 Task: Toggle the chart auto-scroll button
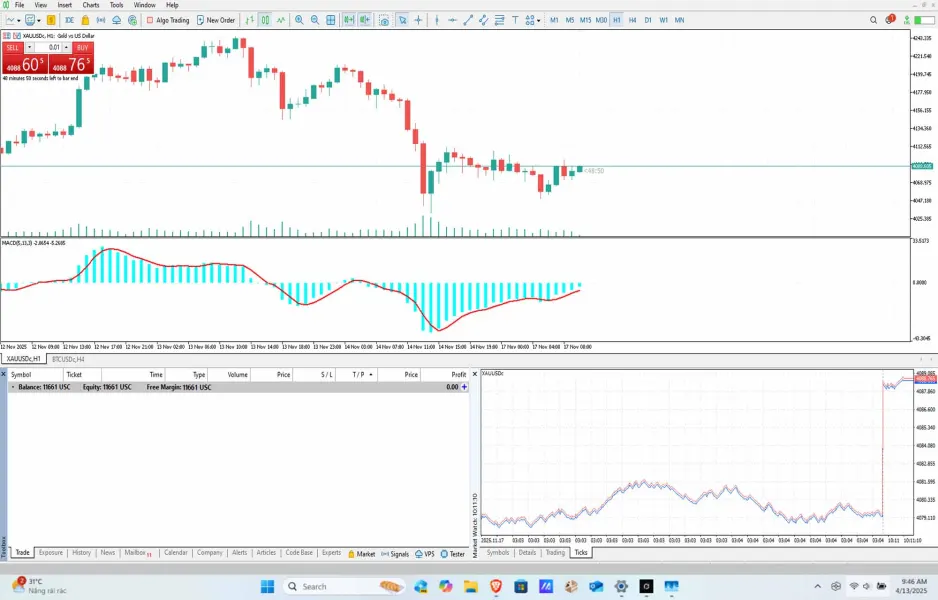[348, 20]
